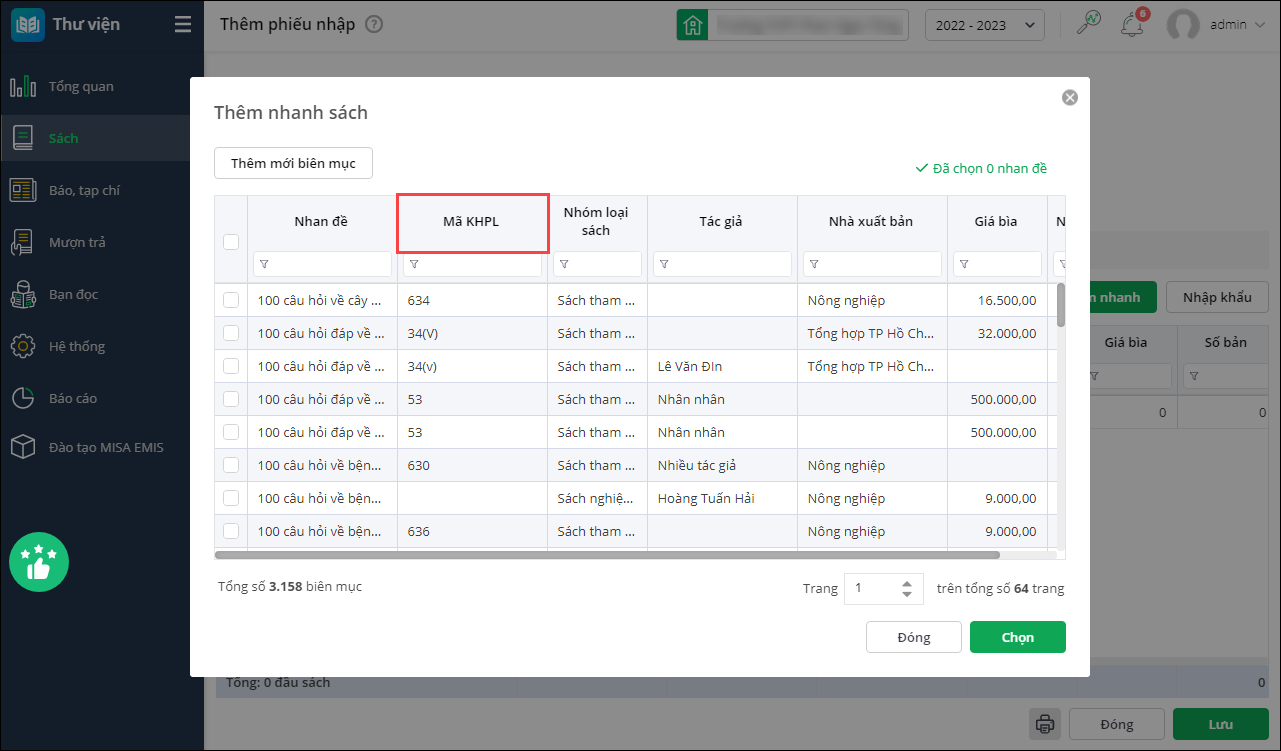Click the filter icon under Nhà xuất bản
The height and width of the screenshot is (751, 1281).
coord(814,265)
